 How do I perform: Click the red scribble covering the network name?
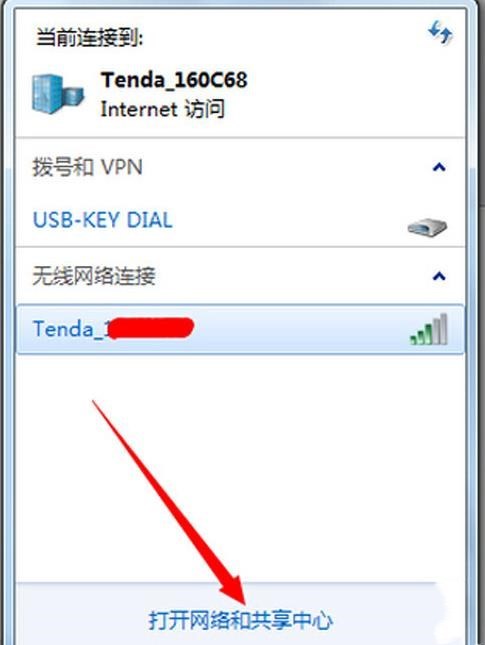151,328
